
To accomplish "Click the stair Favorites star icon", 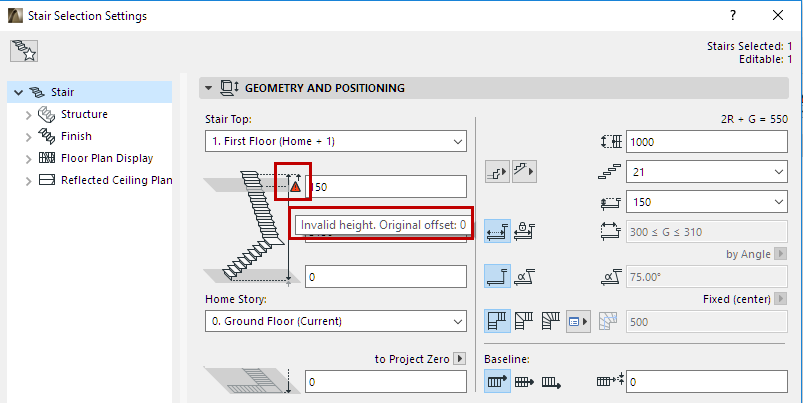I will coord(23,51).
